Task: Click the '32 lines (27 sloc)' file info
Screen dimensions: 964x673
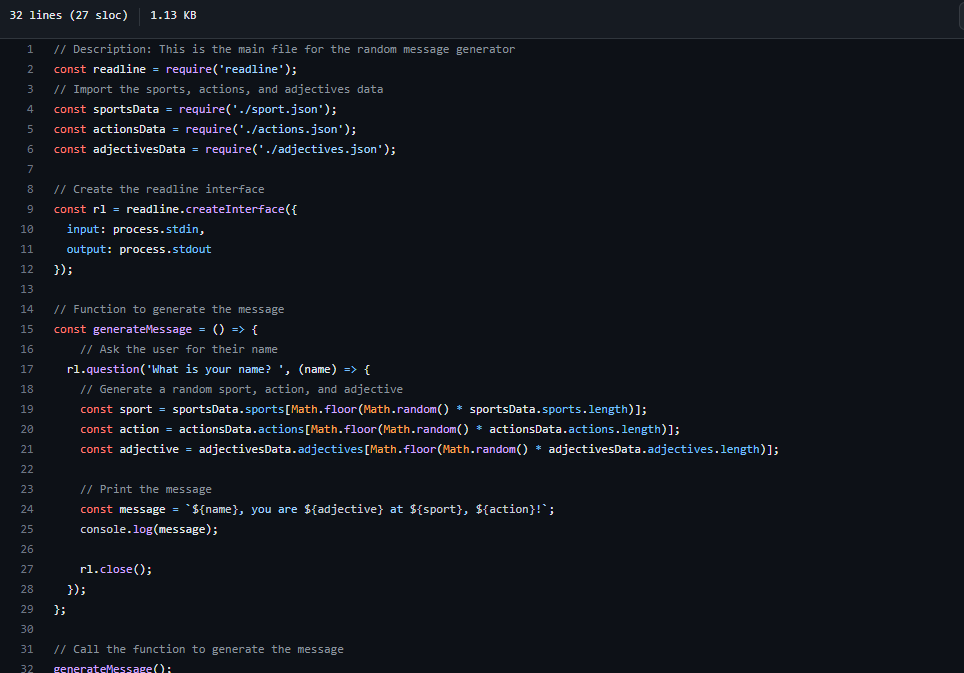Action: pyautogui.click(x=68, y=15)
